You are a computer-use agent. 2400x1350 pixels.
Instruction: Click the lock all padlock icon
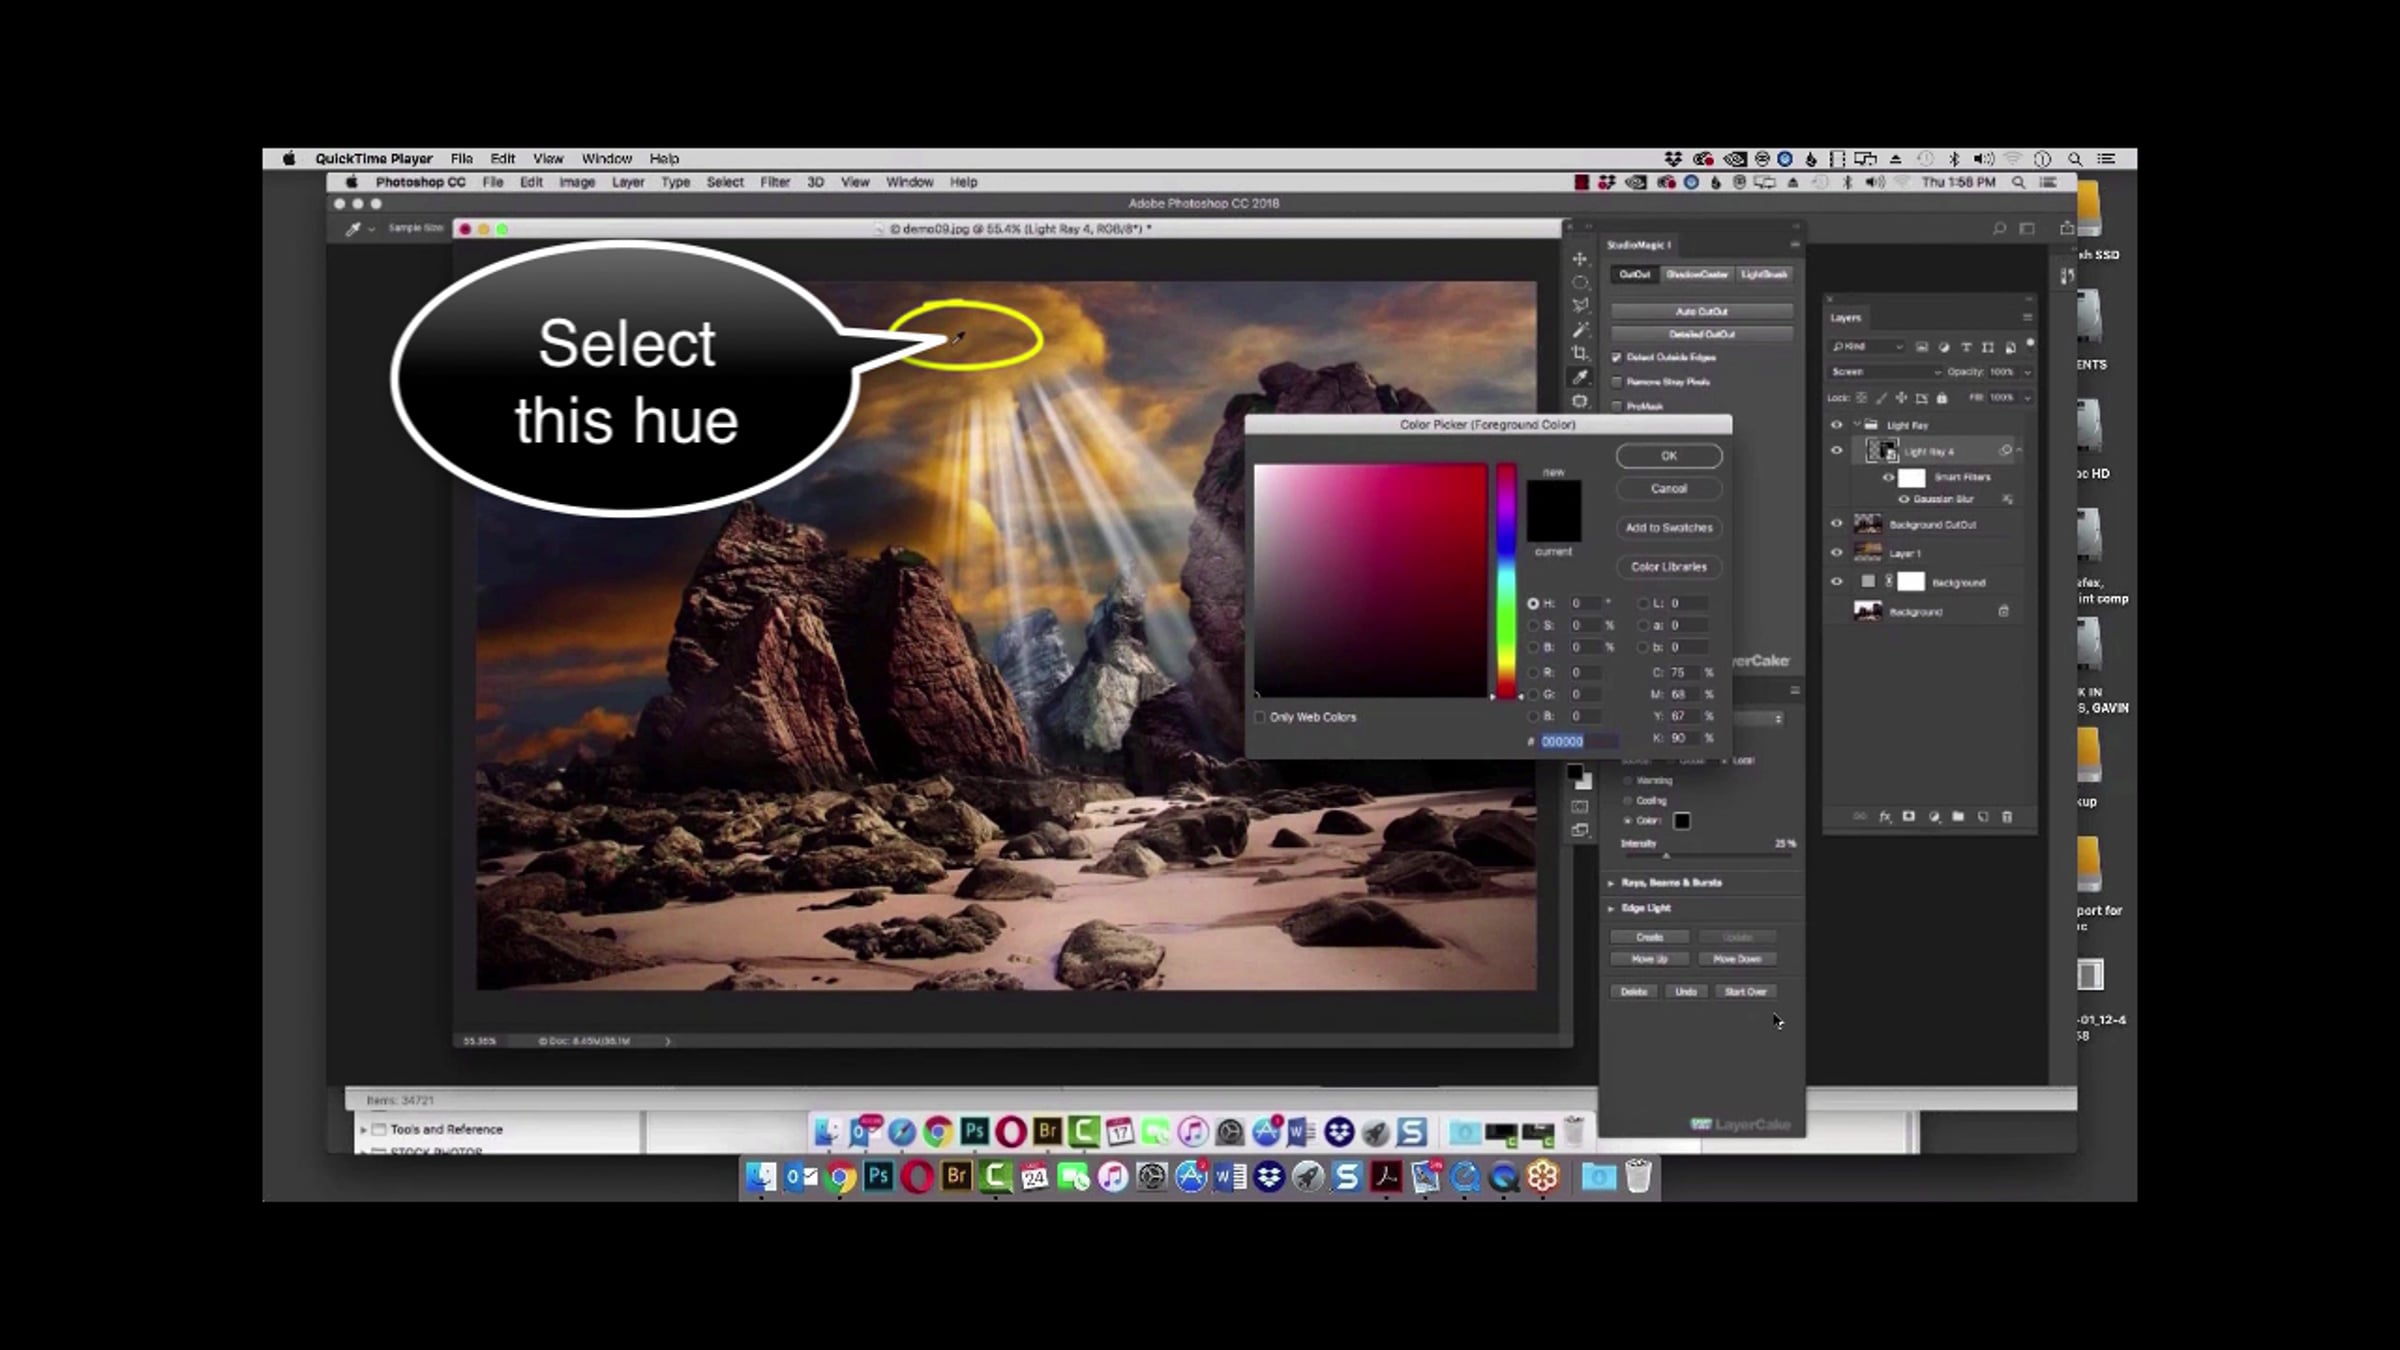1942,398
